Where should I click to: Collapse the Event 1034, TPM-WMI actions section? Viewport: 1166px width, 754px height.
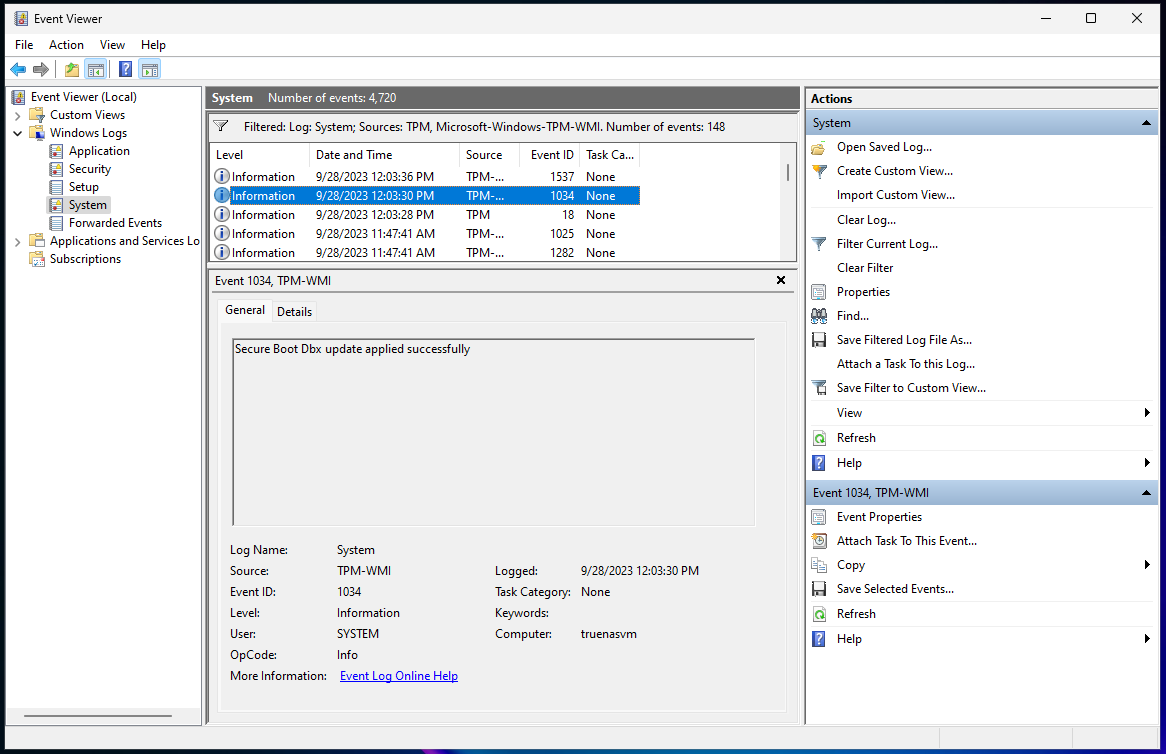click(1146, 493)
